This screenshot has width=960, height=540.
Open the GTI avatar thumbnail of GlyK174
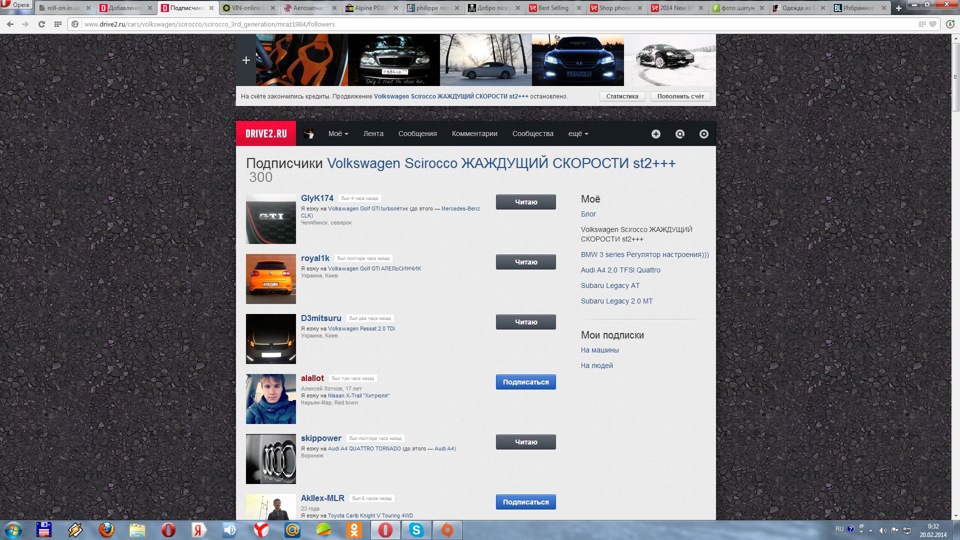[x=271, y=219]
